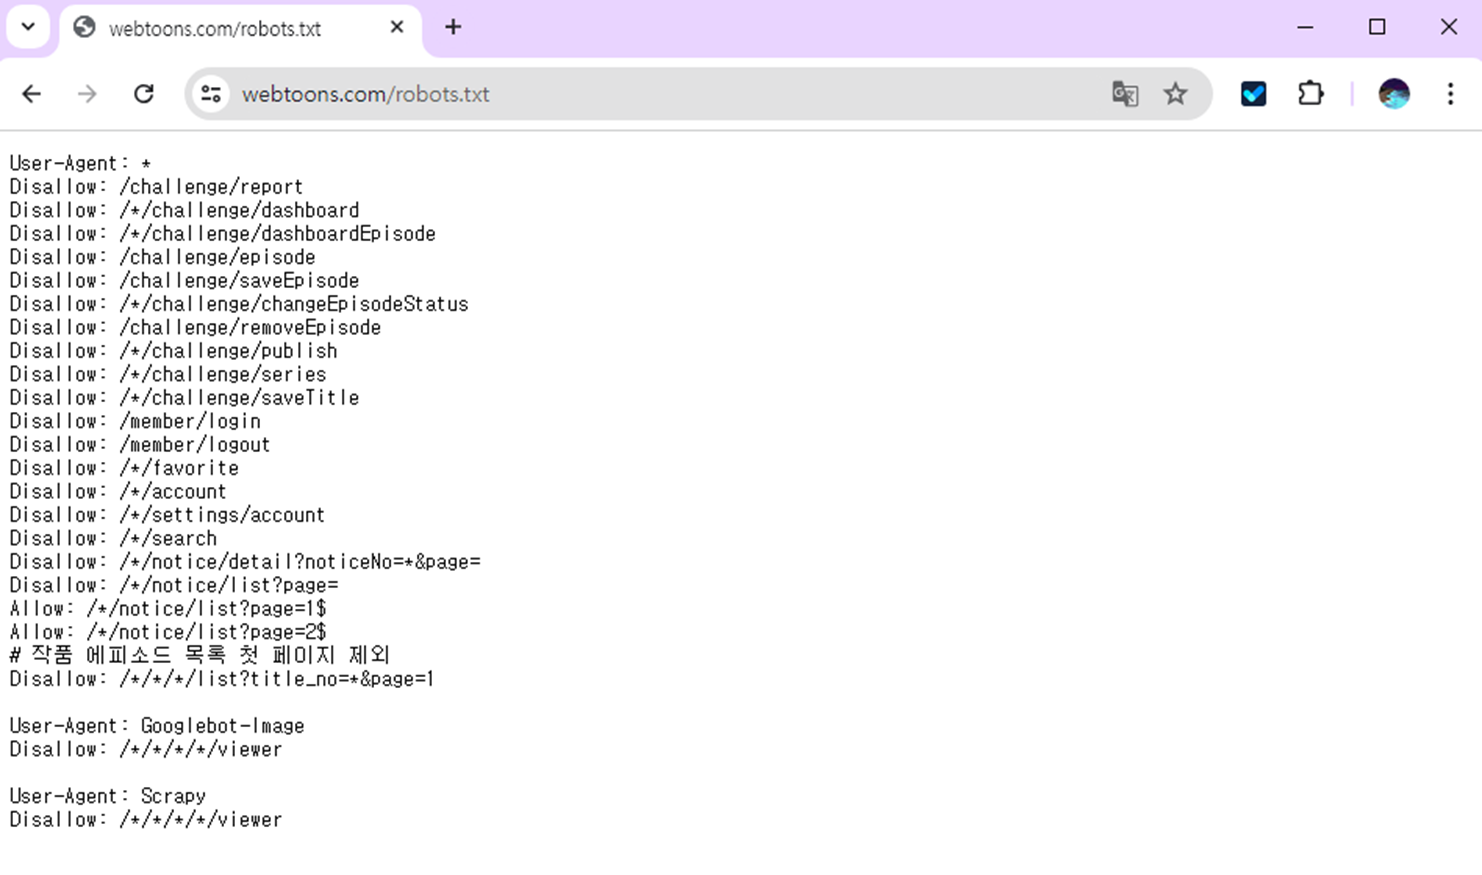Click the Korean comment line starting with #
This screenshot has width=1482, height=875.
click(199, 655)
